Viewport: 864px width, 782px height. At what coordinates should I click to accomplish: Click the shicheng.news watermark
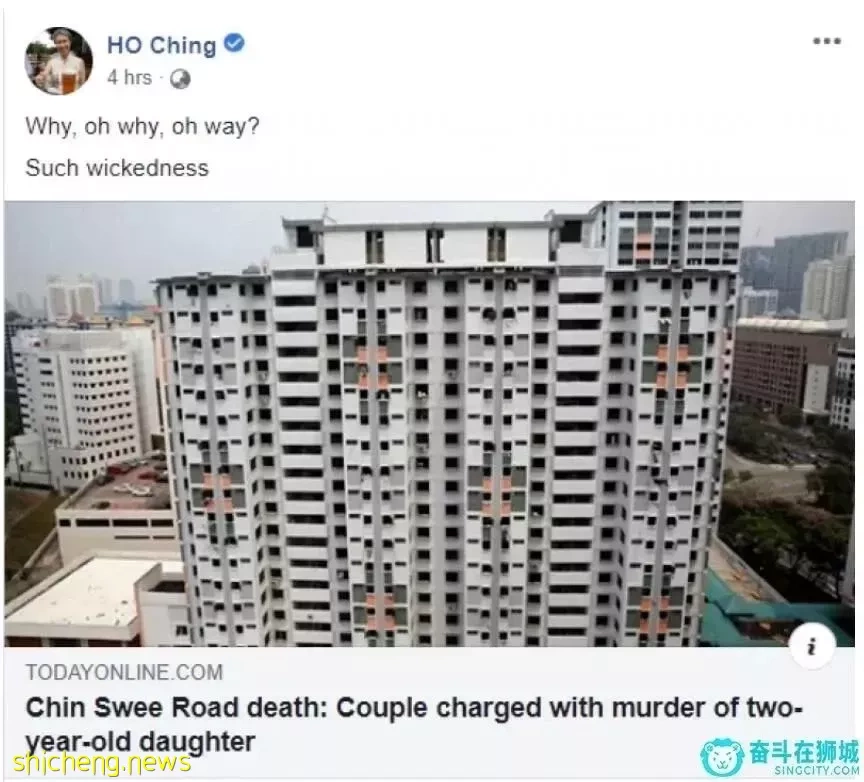[102, 763]
